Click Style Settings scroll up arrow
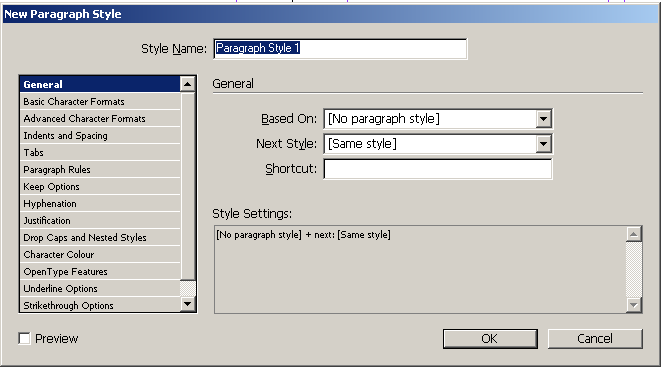661x367 pixels. click(634, 234)
